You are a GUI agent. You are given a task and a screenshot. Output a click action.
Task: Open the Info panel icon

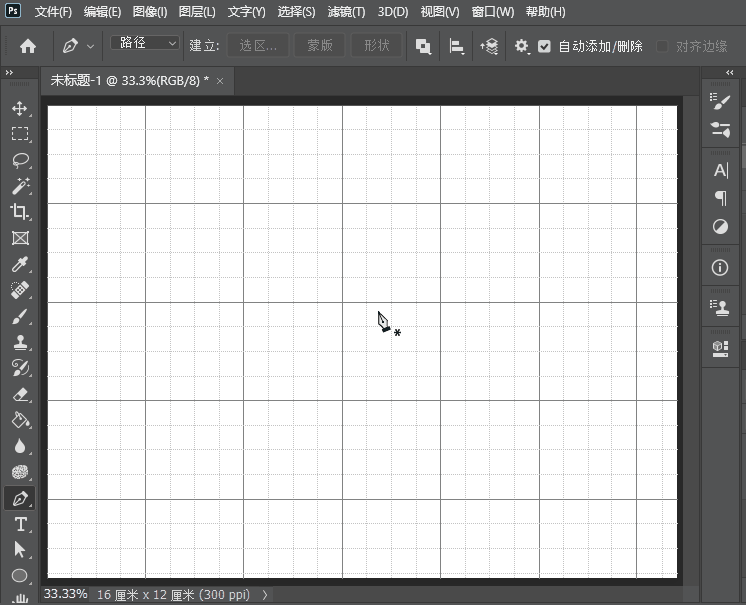[720, 267]
